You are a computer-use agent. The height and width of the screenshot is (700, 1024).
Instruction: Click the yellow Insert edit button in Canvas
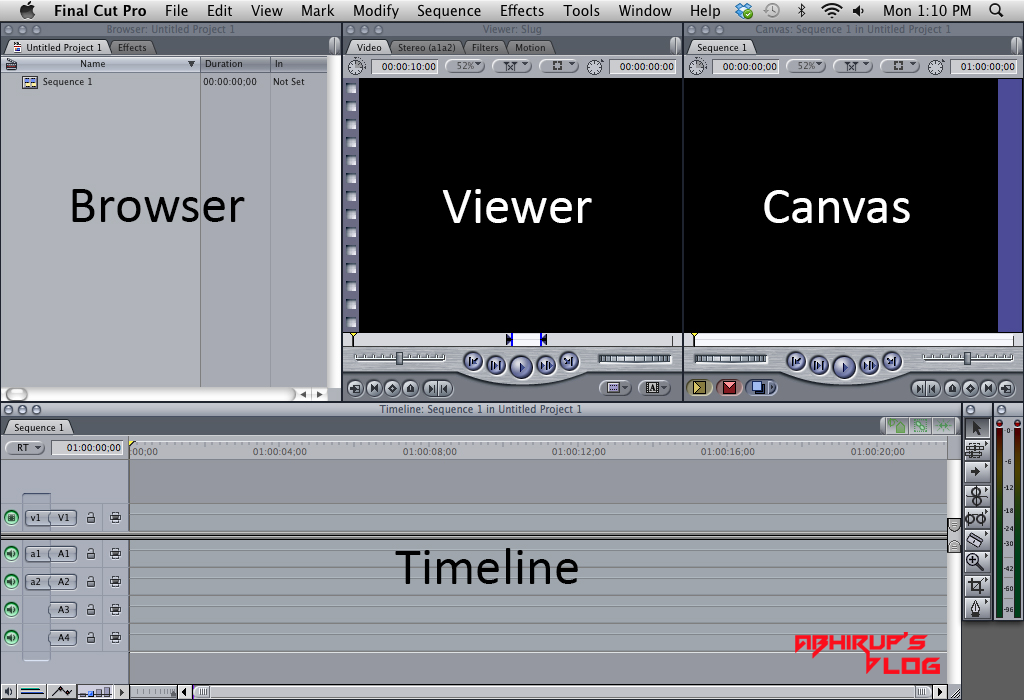698,386
